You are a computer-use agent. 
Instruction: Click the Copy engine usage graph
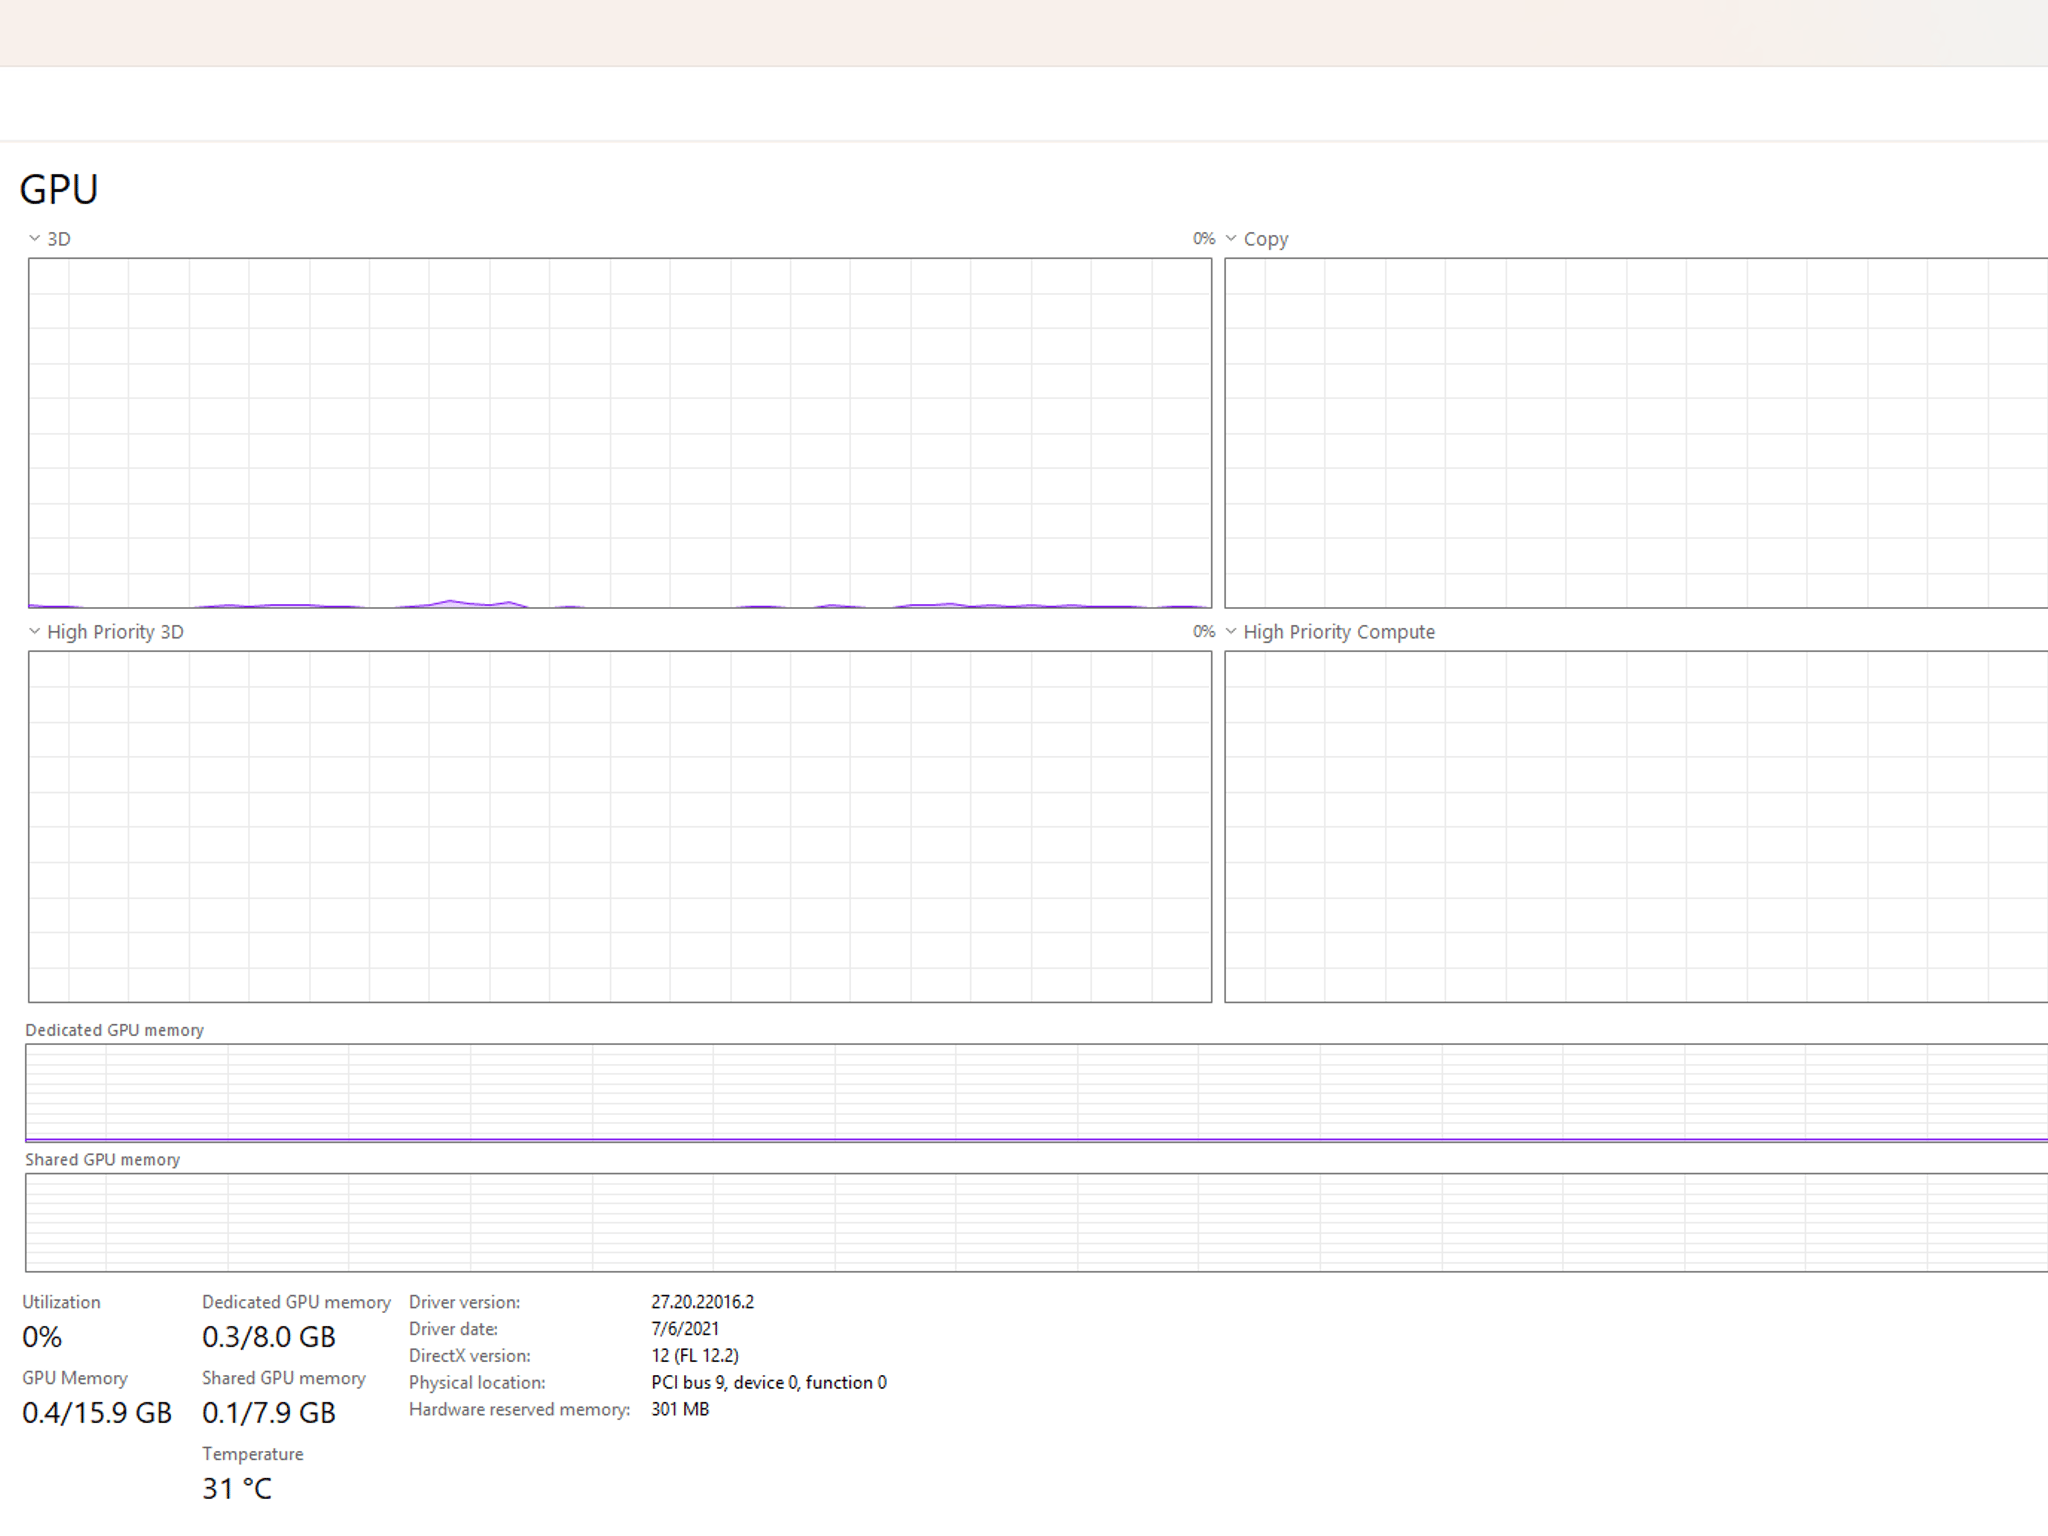pyautogui.click(x=1636, y=433)
